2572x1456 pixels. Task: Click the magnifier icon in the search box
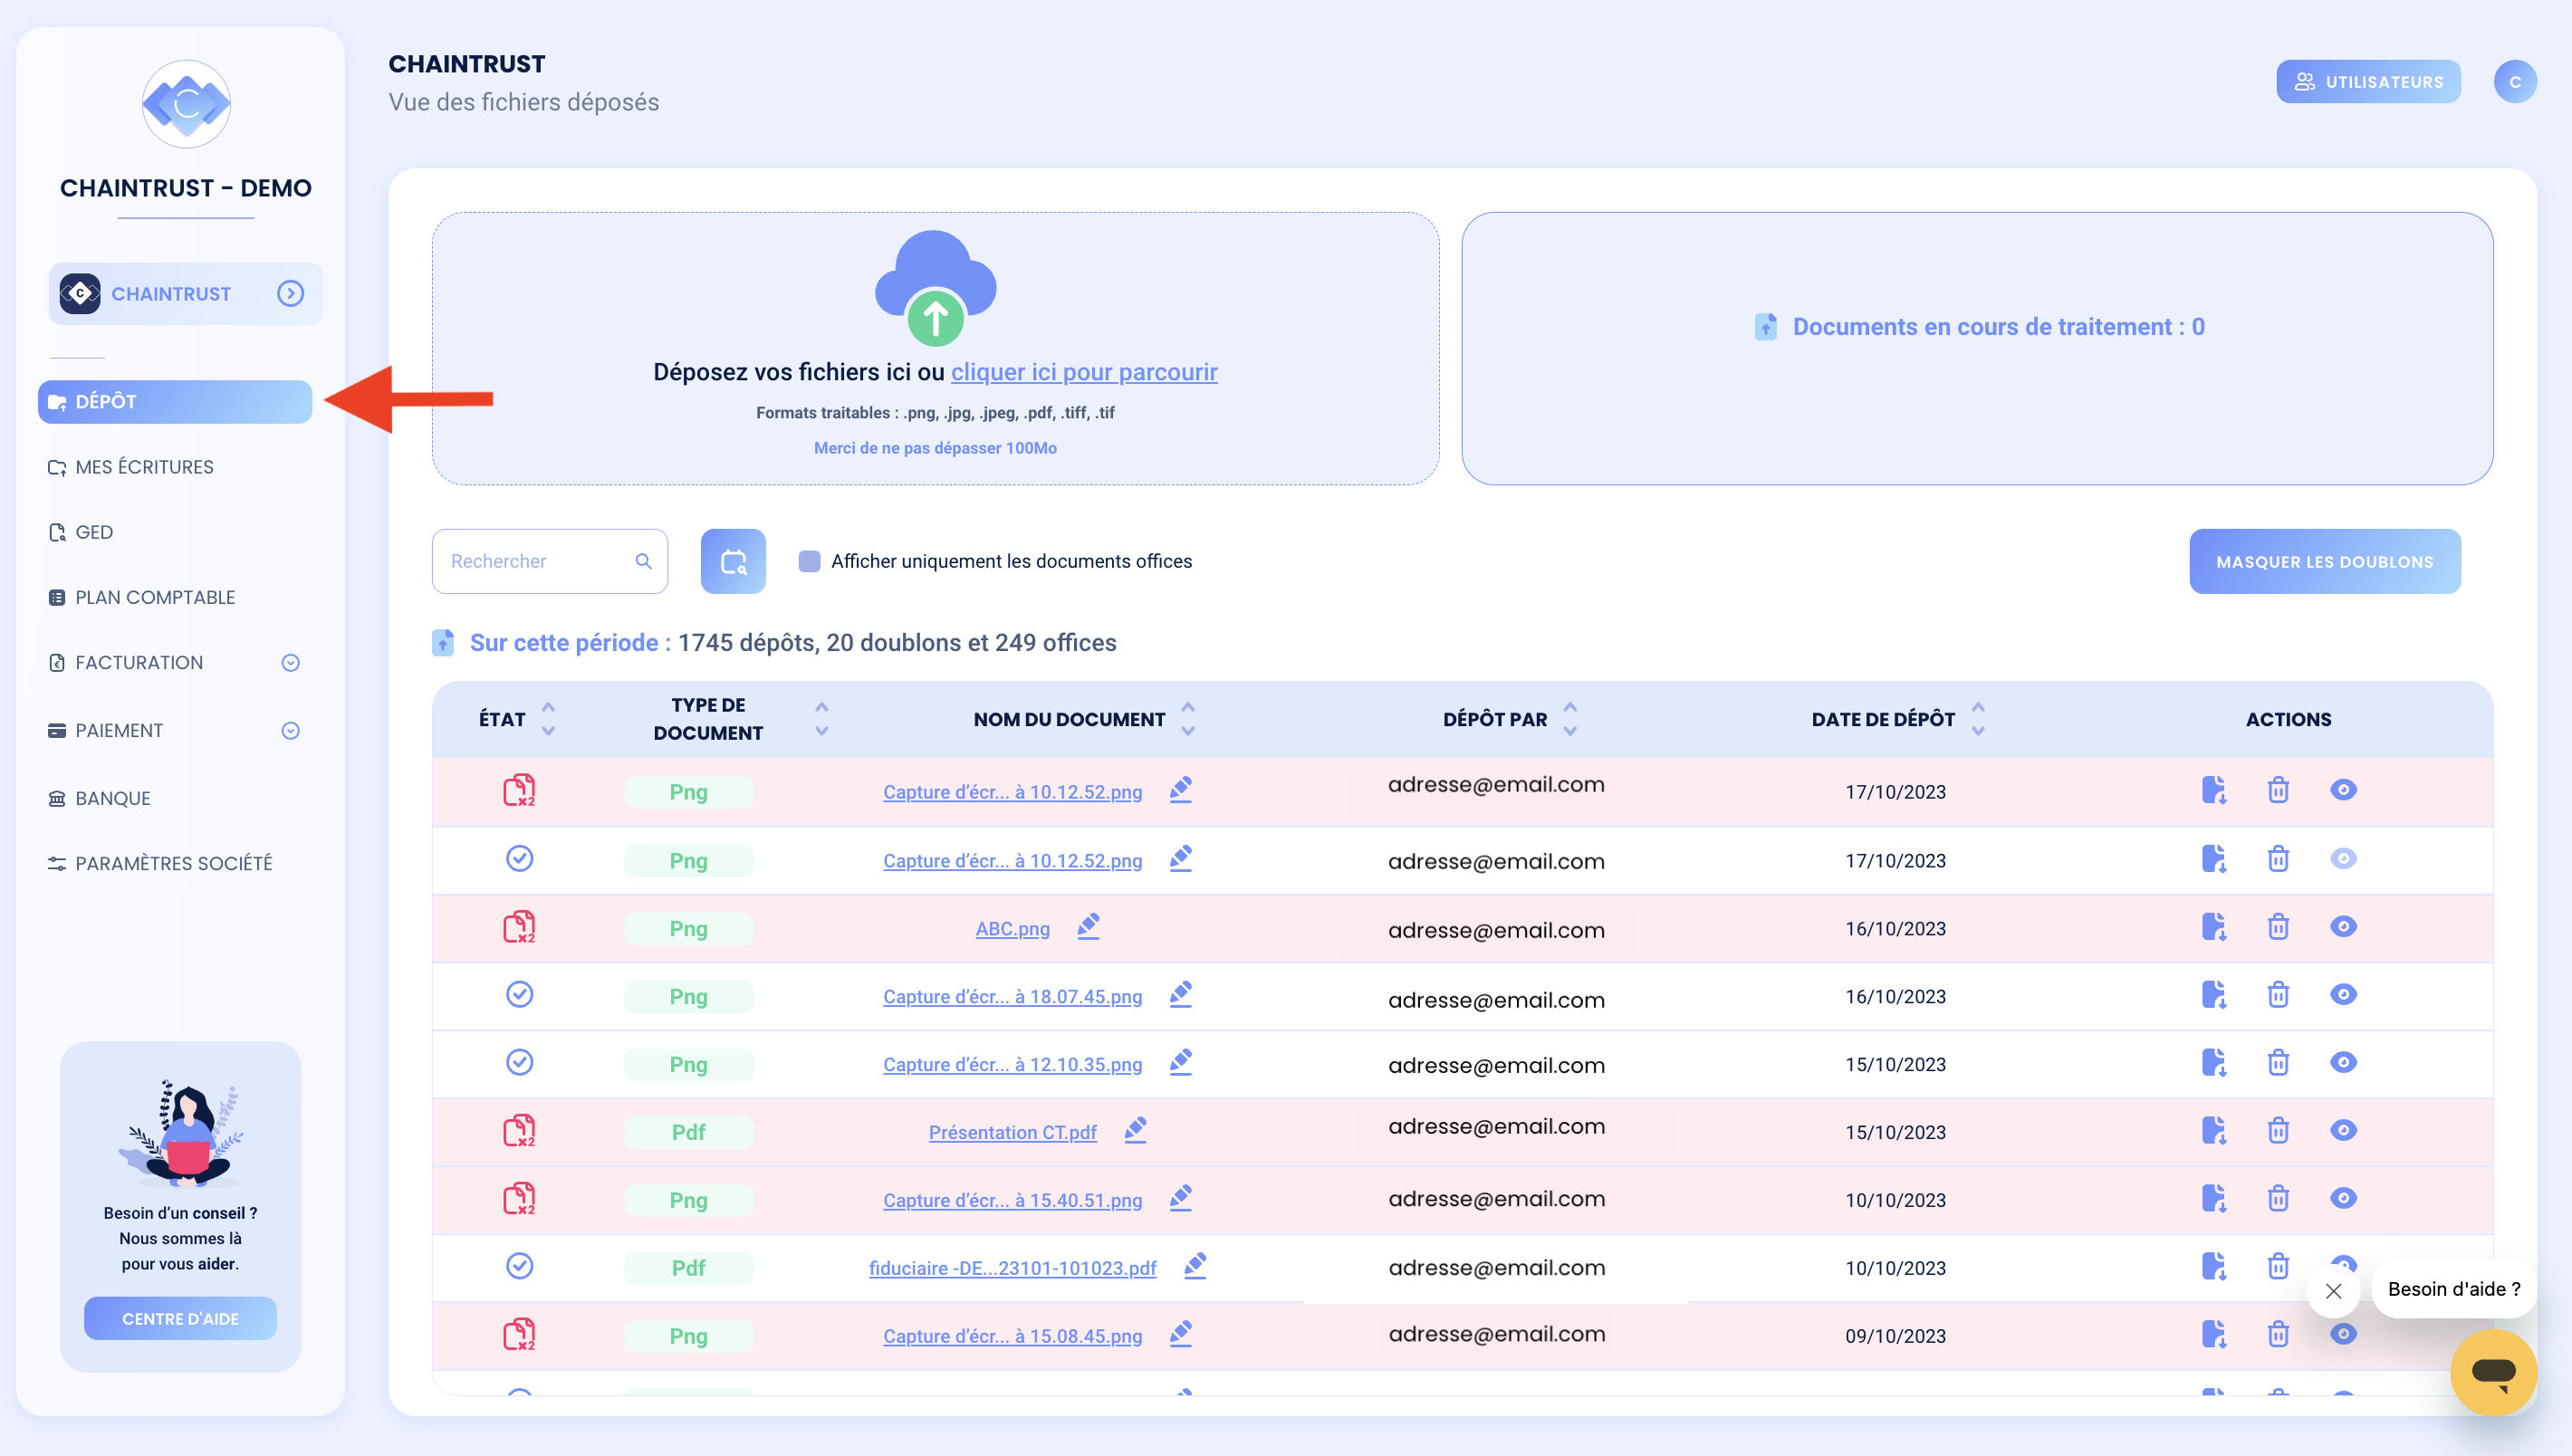[644, 561]
